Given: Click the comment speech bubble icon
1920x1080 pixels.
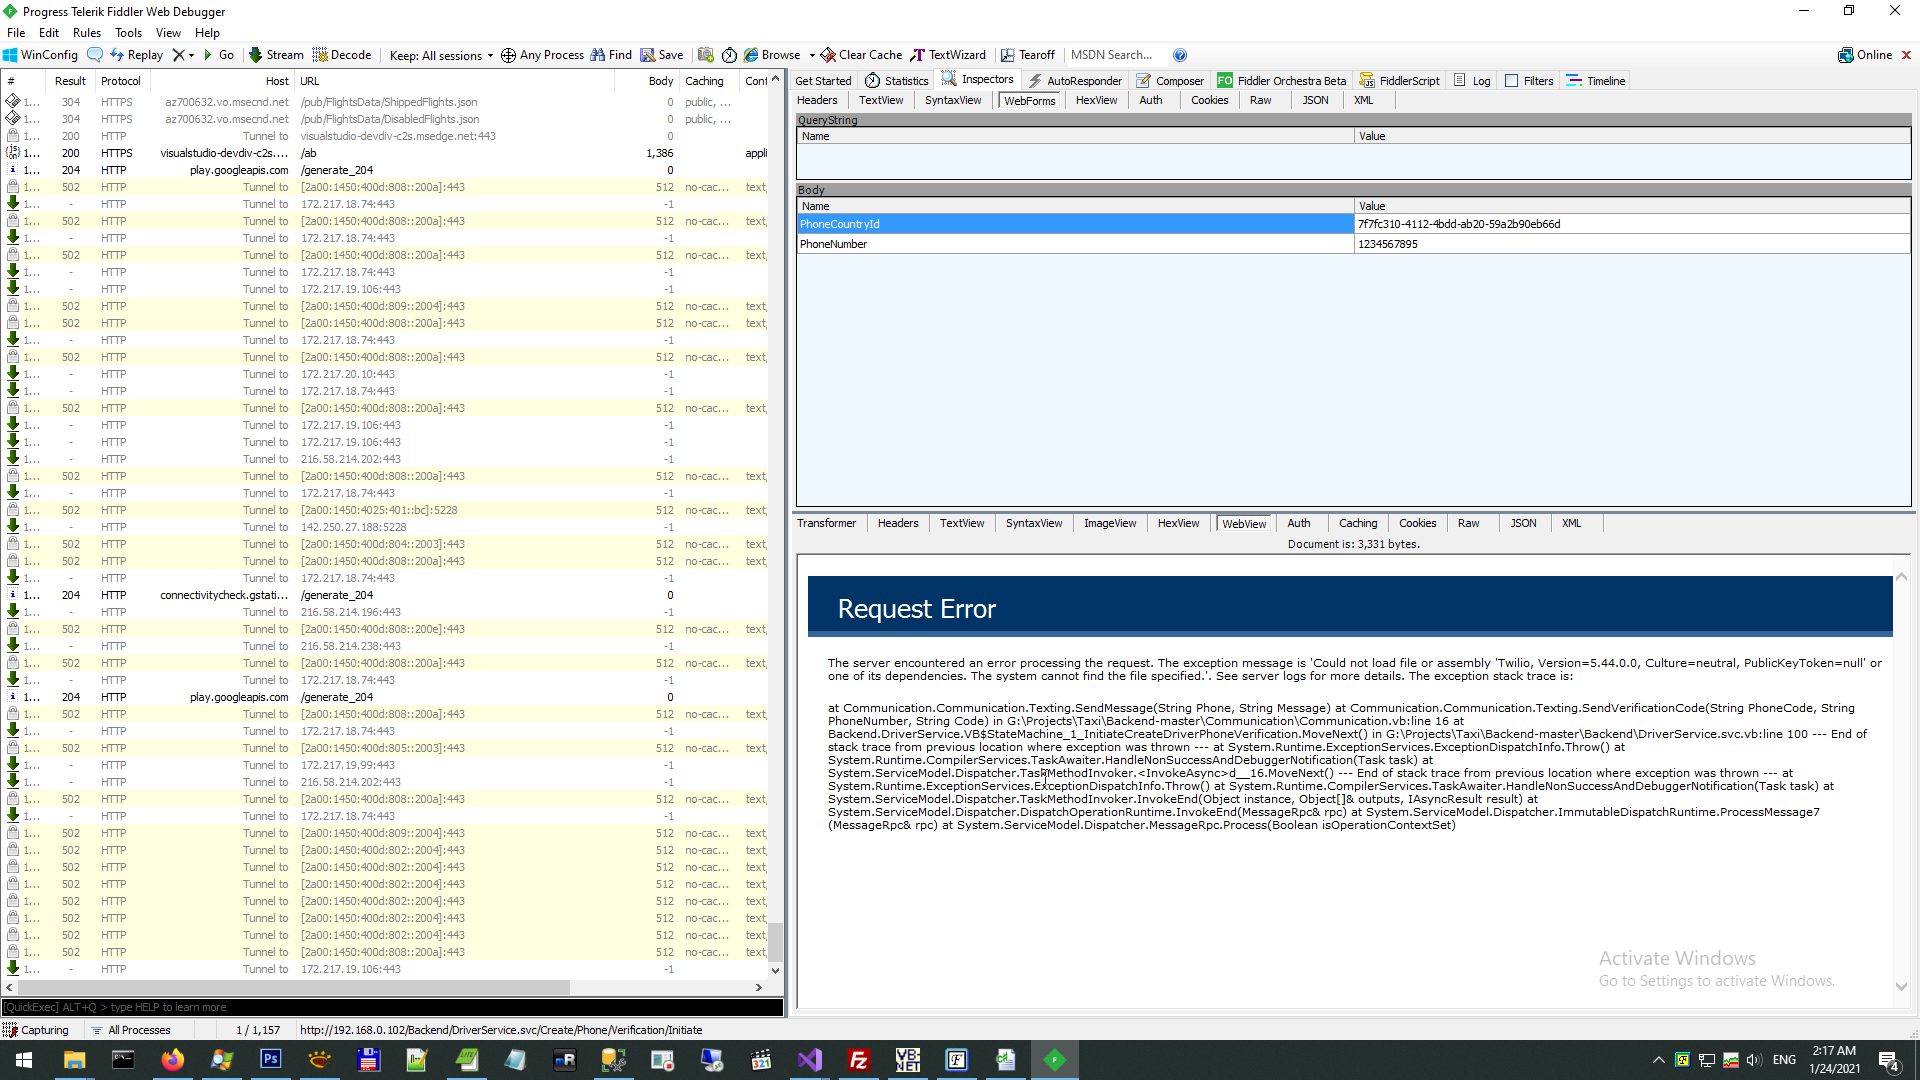Looking at the screenshot, I should [x=95, y=55].
